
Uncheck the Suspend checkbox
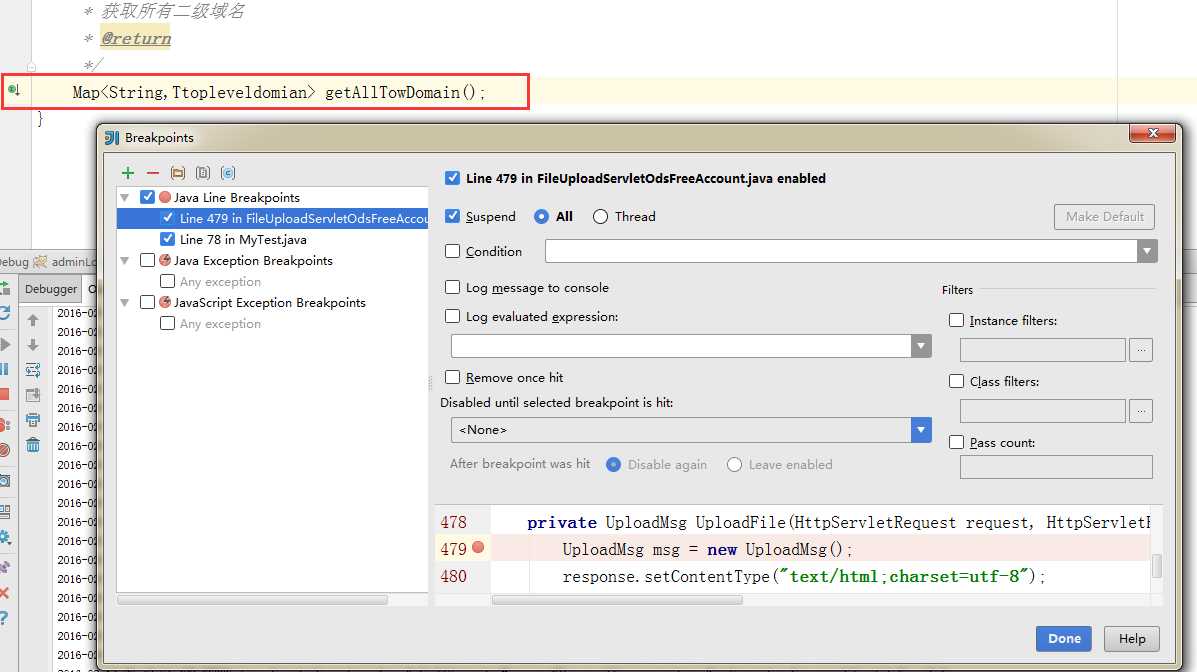tap(453, 216)
